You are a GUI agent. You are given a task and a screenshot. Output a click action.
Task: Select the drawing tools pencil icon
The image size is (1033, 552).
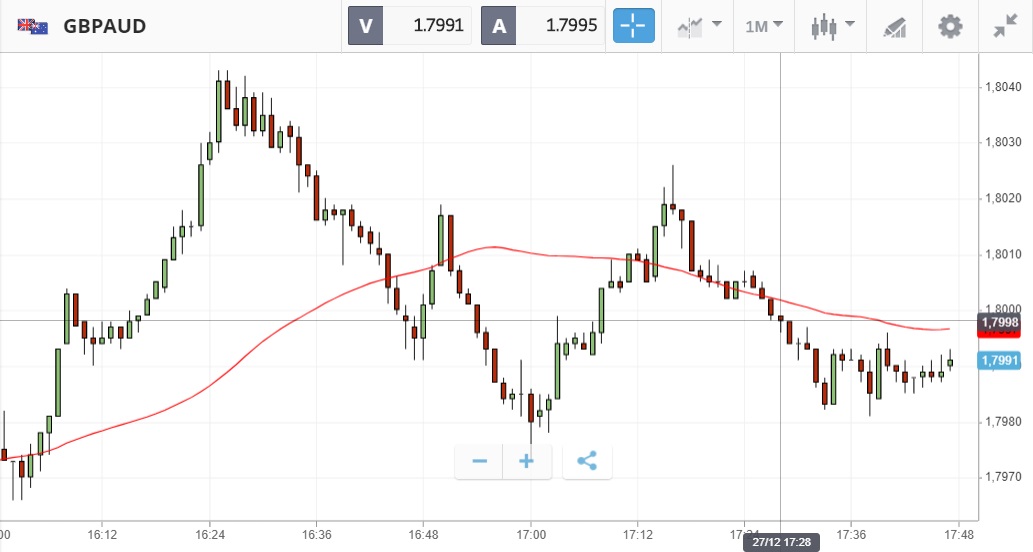[894, 27]
